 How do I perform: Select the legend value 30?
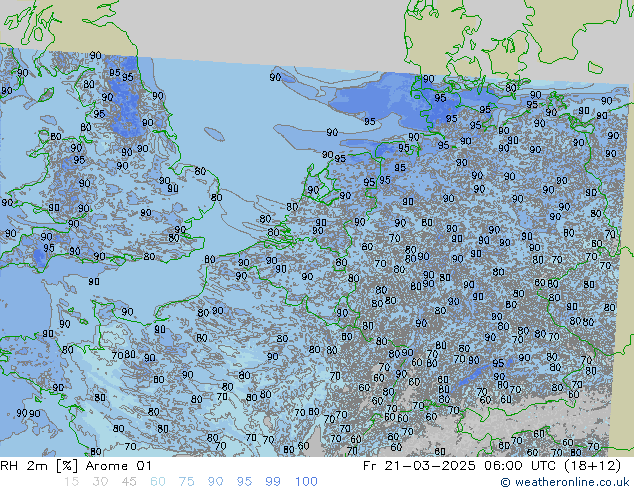point(100,482)
